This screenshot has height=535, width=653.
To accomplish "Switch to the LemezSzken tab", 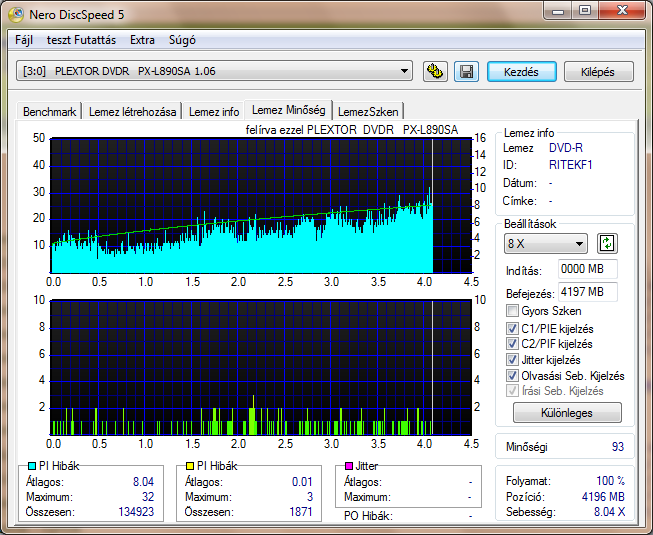I will (368, 112).
